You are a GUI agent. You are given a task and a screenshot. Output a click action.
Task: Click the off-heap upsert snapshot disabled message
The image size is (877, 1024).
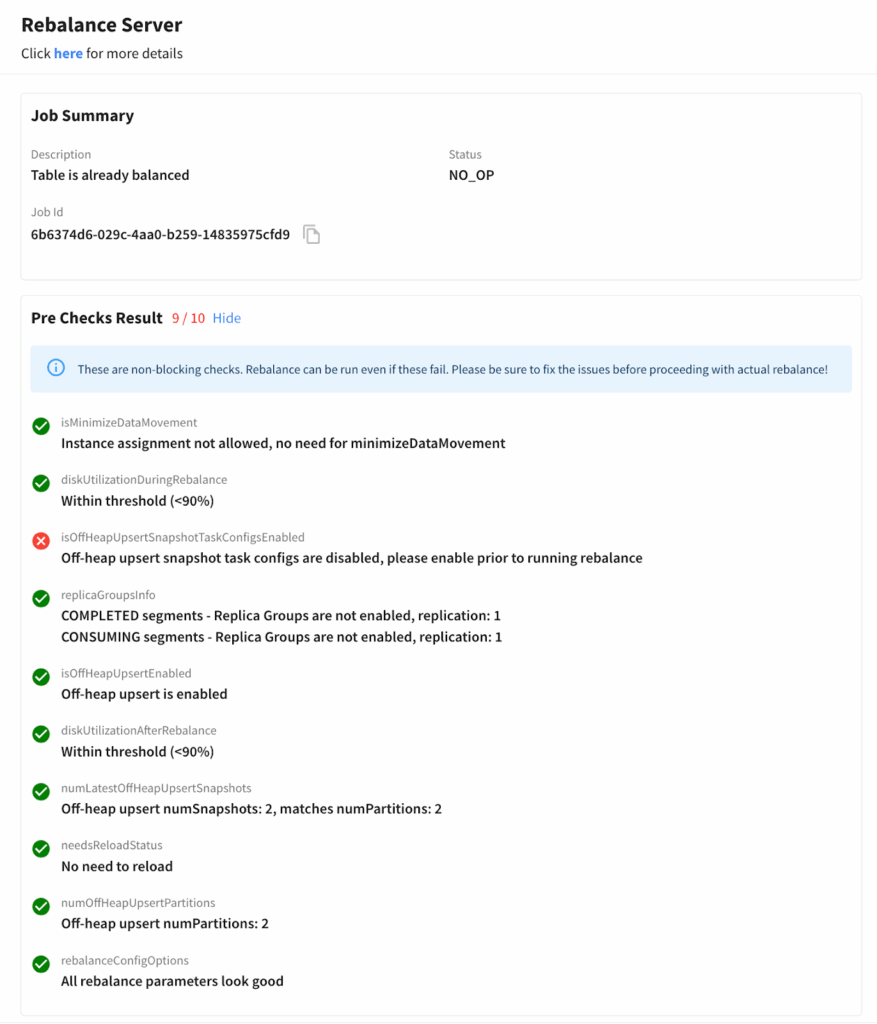(x=351, y=557)
